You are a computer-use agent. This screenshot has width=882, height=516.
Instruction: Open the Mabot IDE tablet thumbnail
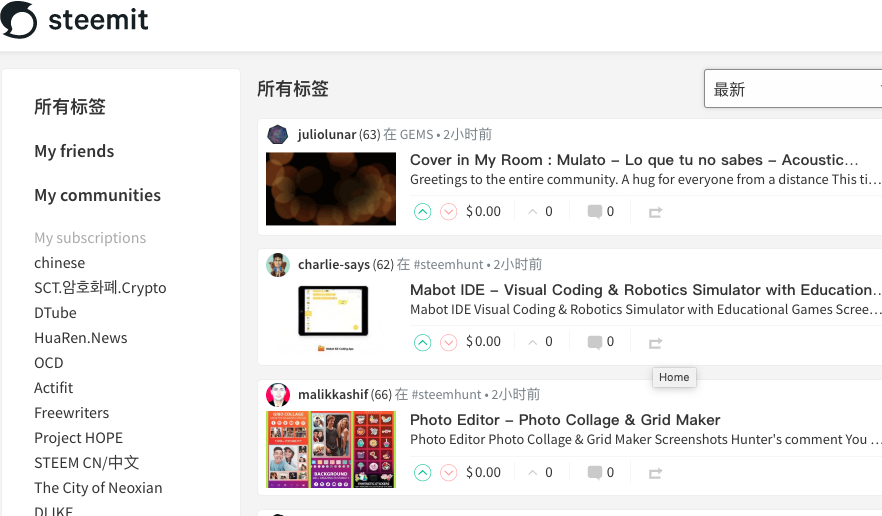(331, 318)
